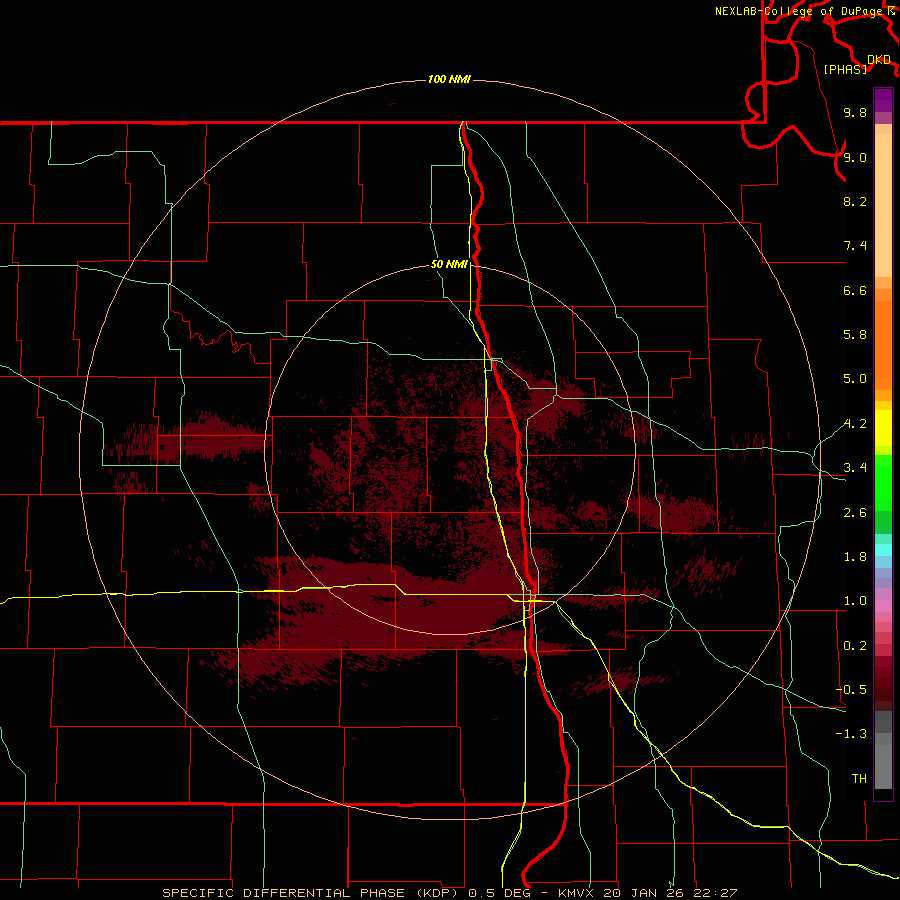The image size is (900, 900).
Task: Click the 9.0 value on the scale
Action: pyautogui.click(x=855, y=157)
